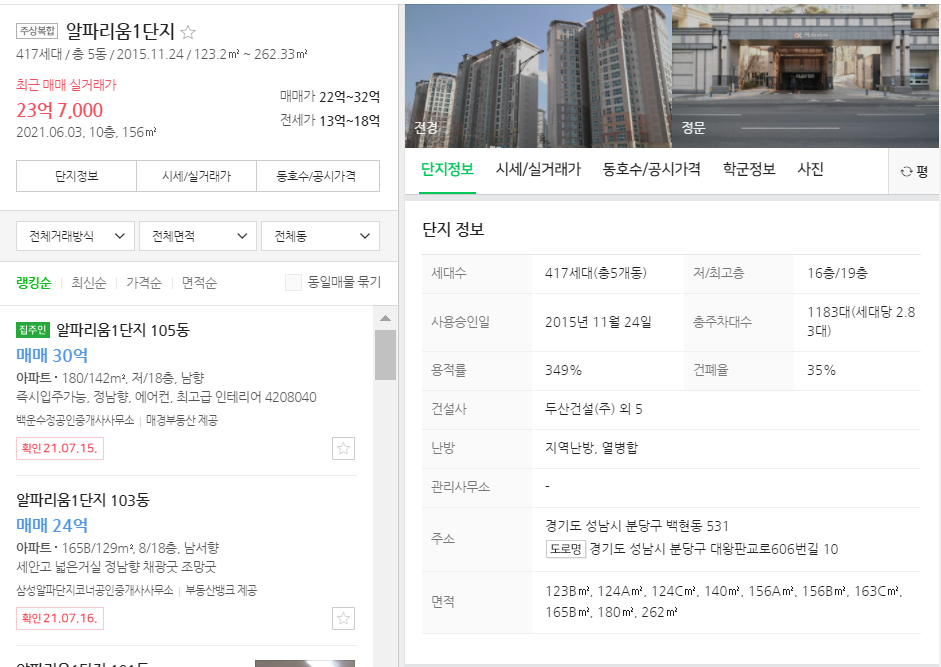
Task: Click the 매경부동산 제공 source text
Action: point(181,420)
